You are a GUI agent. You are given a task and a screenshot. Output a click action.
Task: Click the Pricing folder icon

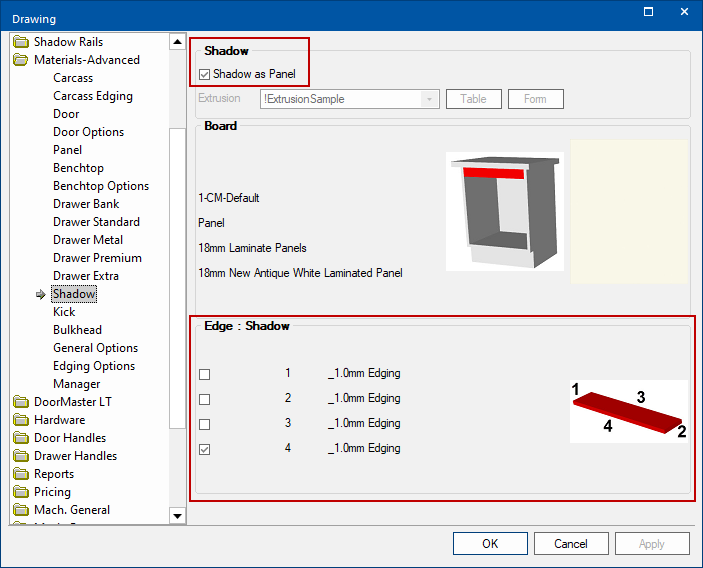pos(21,492)
